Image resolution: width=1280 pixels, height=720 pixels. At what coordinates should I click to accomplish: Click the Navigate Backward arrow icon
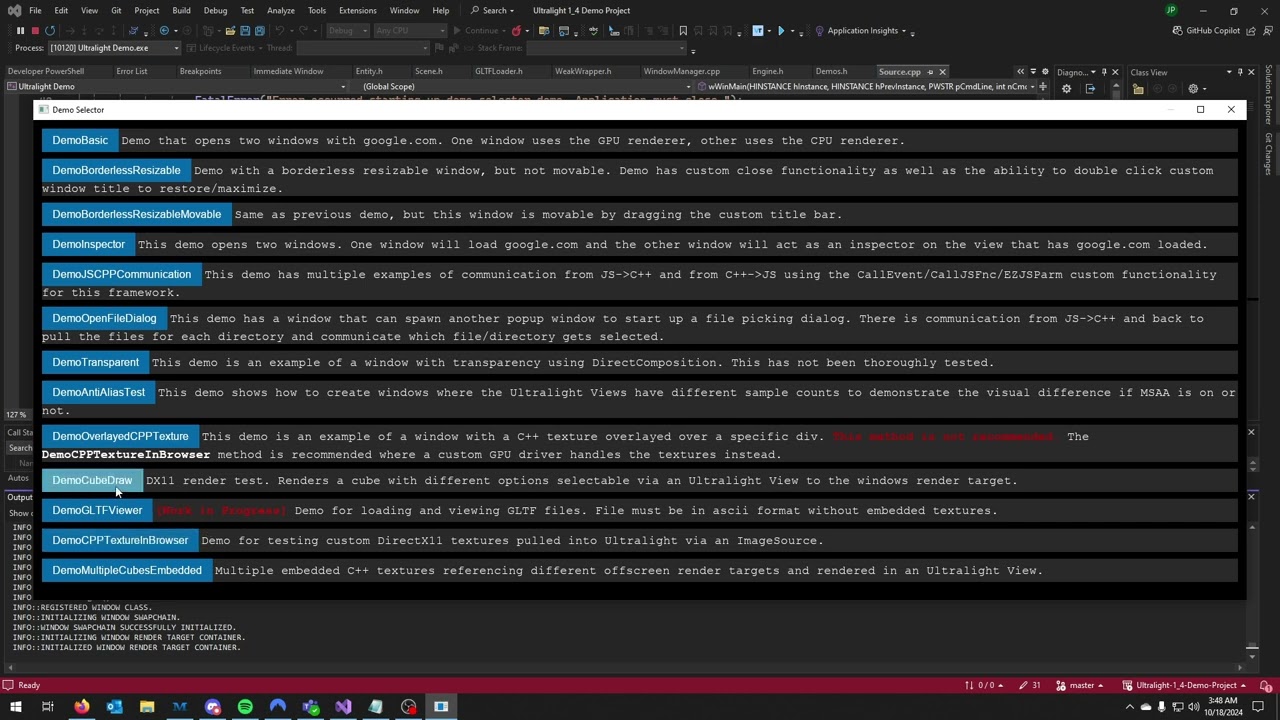click(166, 31)
